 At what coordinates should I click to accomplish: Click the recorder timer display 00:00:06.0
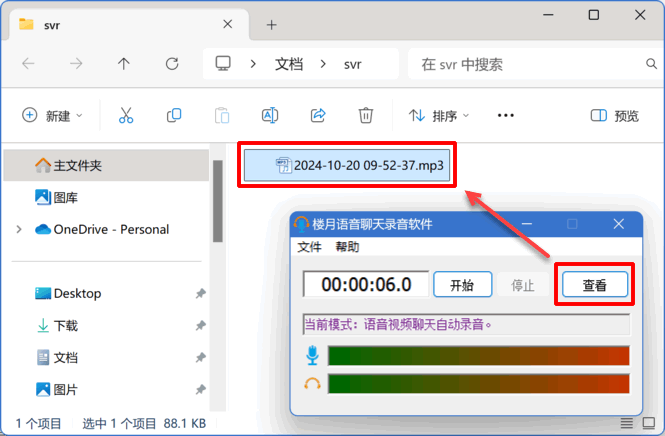pos(366,284)
